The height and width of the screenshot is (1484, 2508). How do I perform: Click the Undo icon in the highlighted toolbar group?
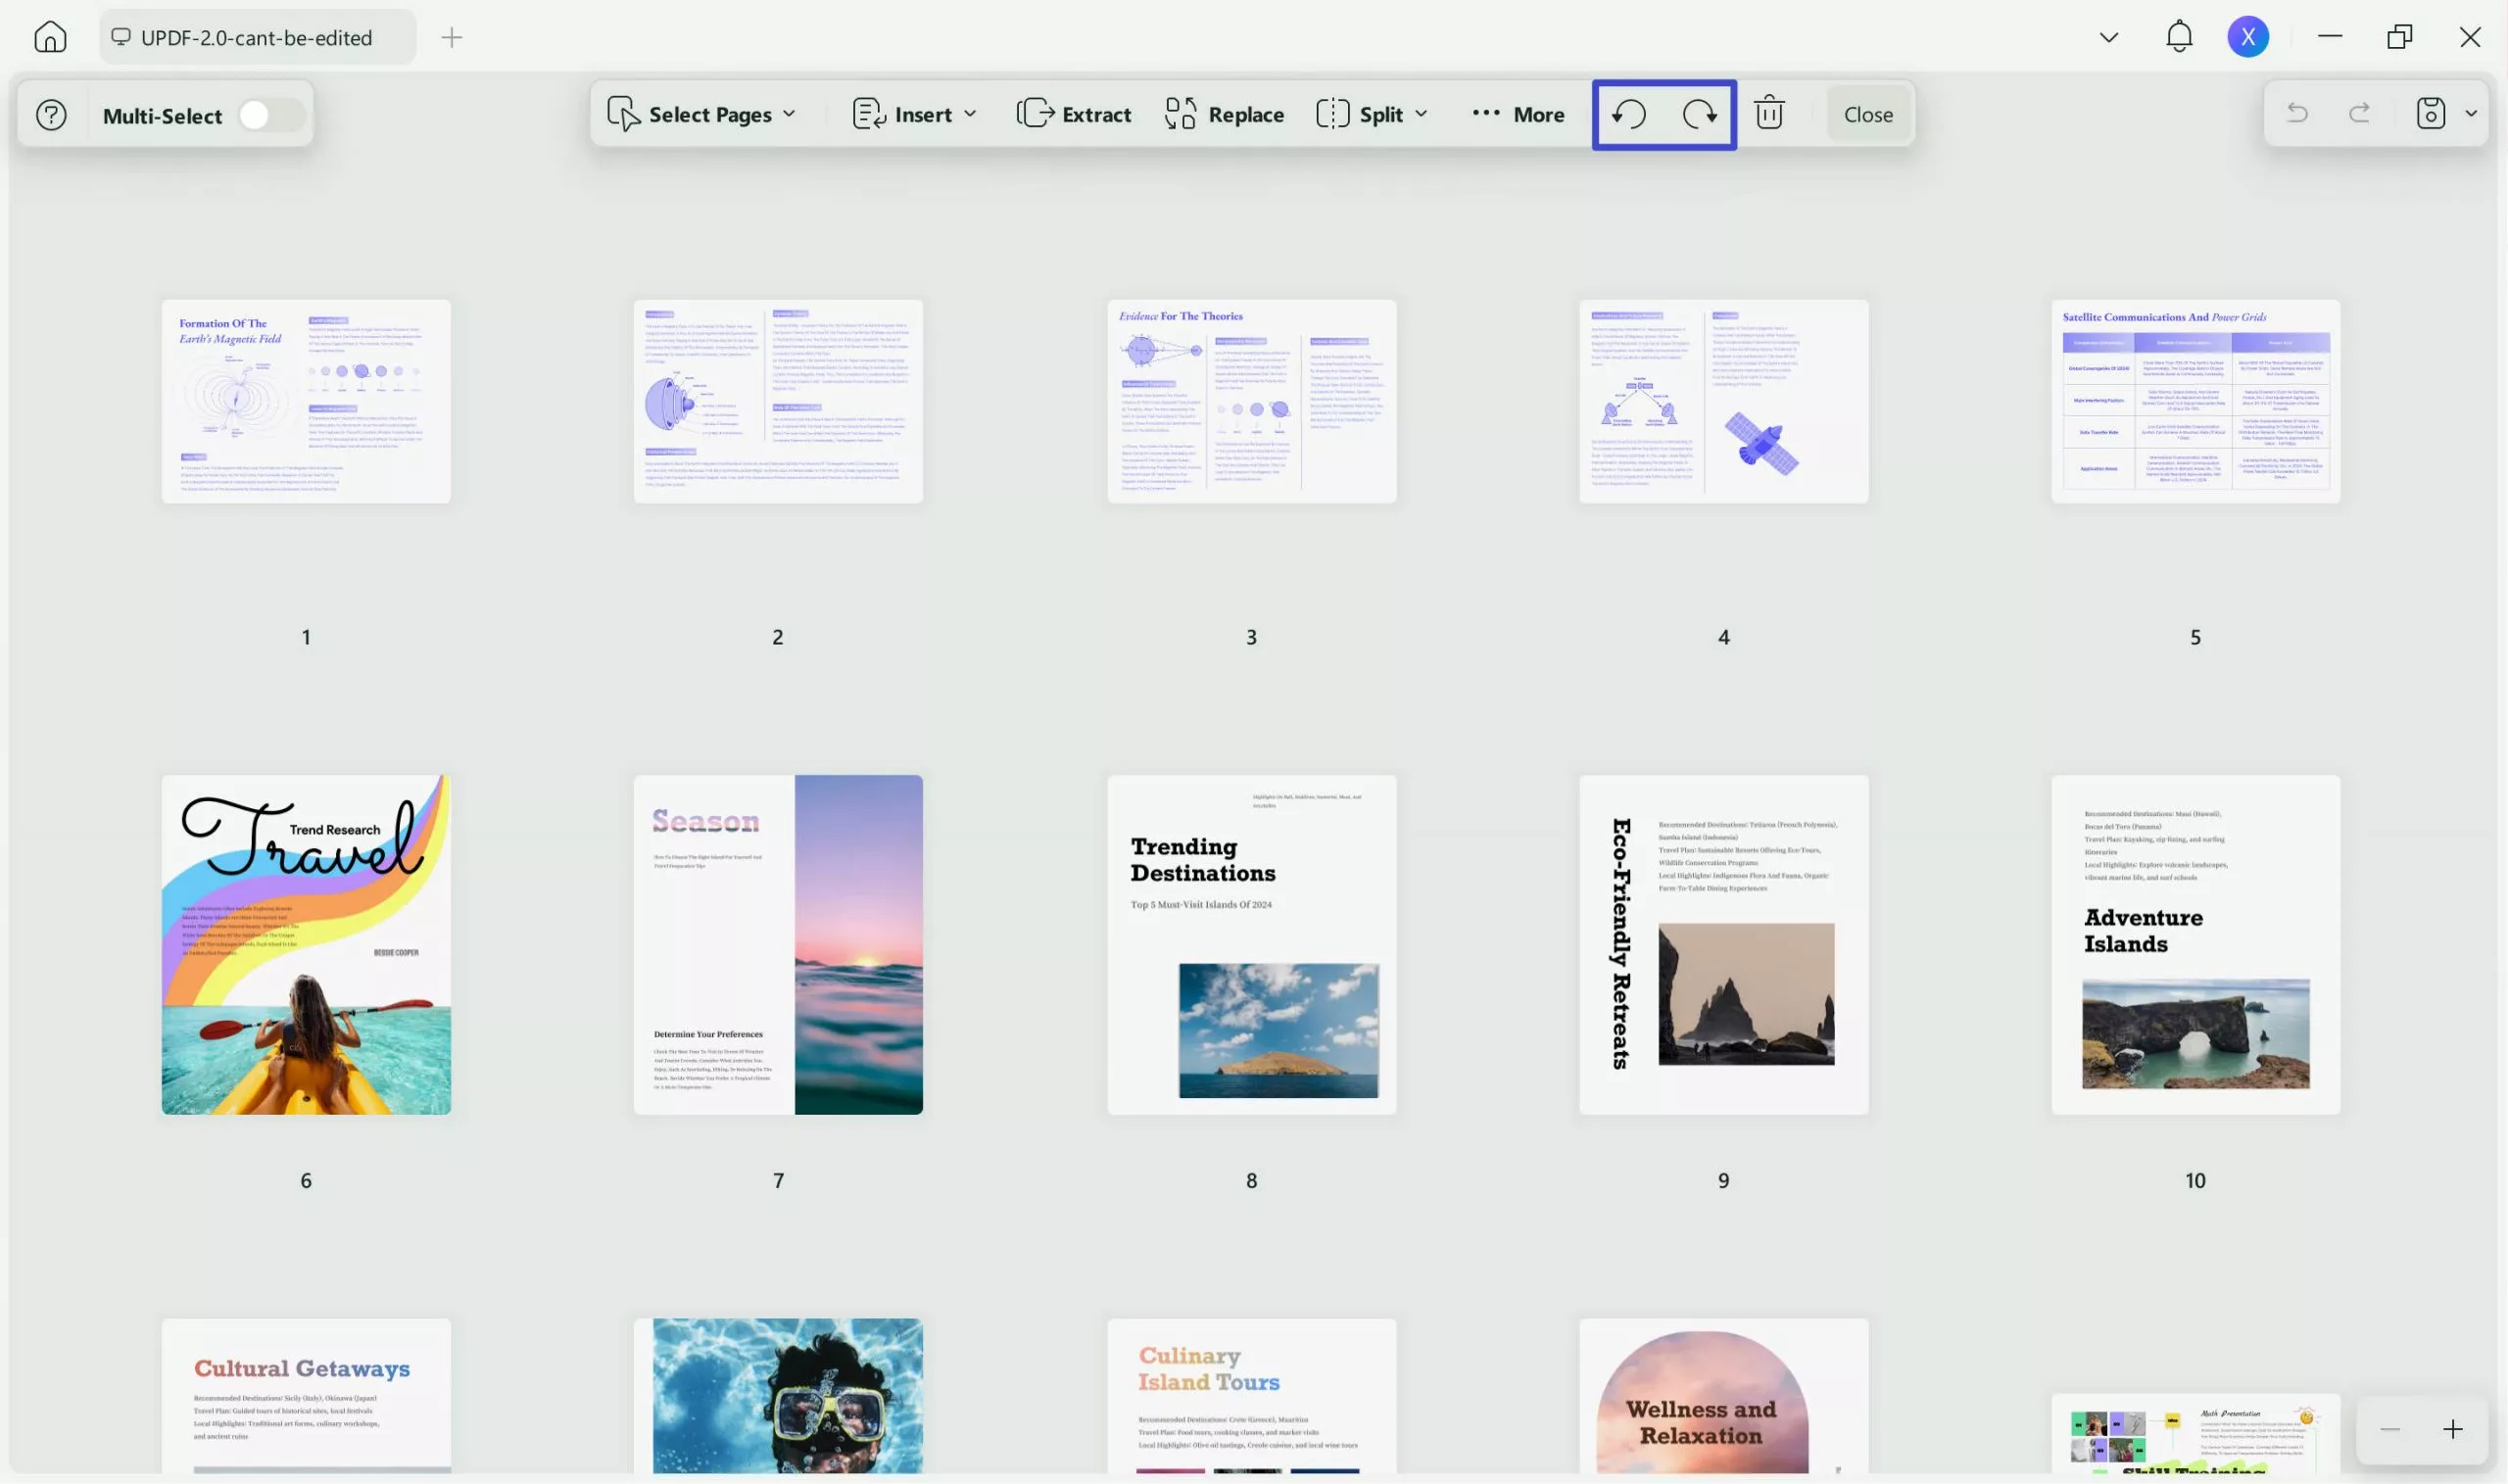1626,114
